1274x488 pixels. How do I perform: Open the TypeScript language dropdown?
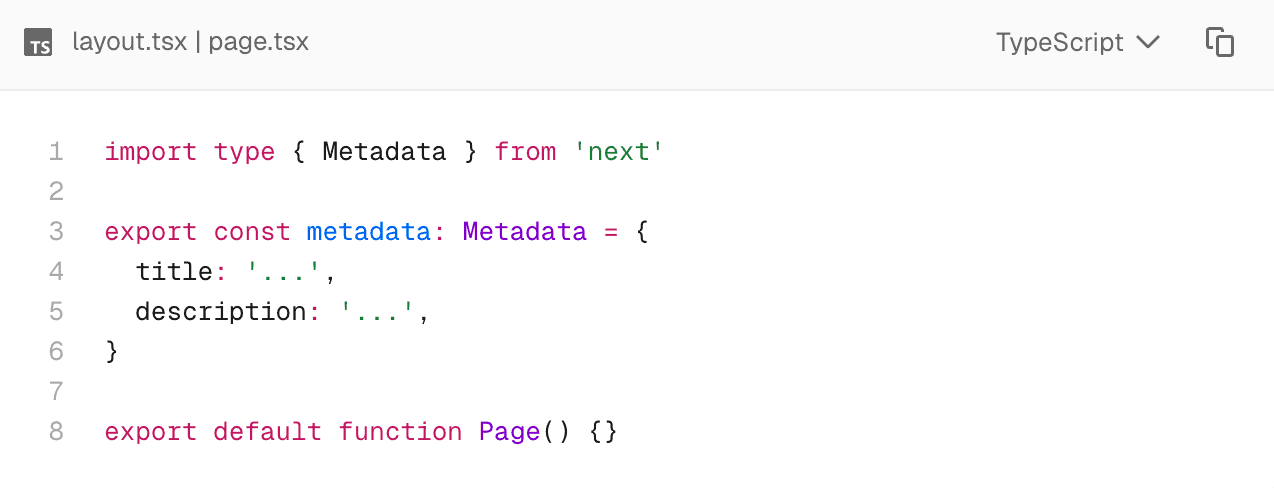point(1077,43)
